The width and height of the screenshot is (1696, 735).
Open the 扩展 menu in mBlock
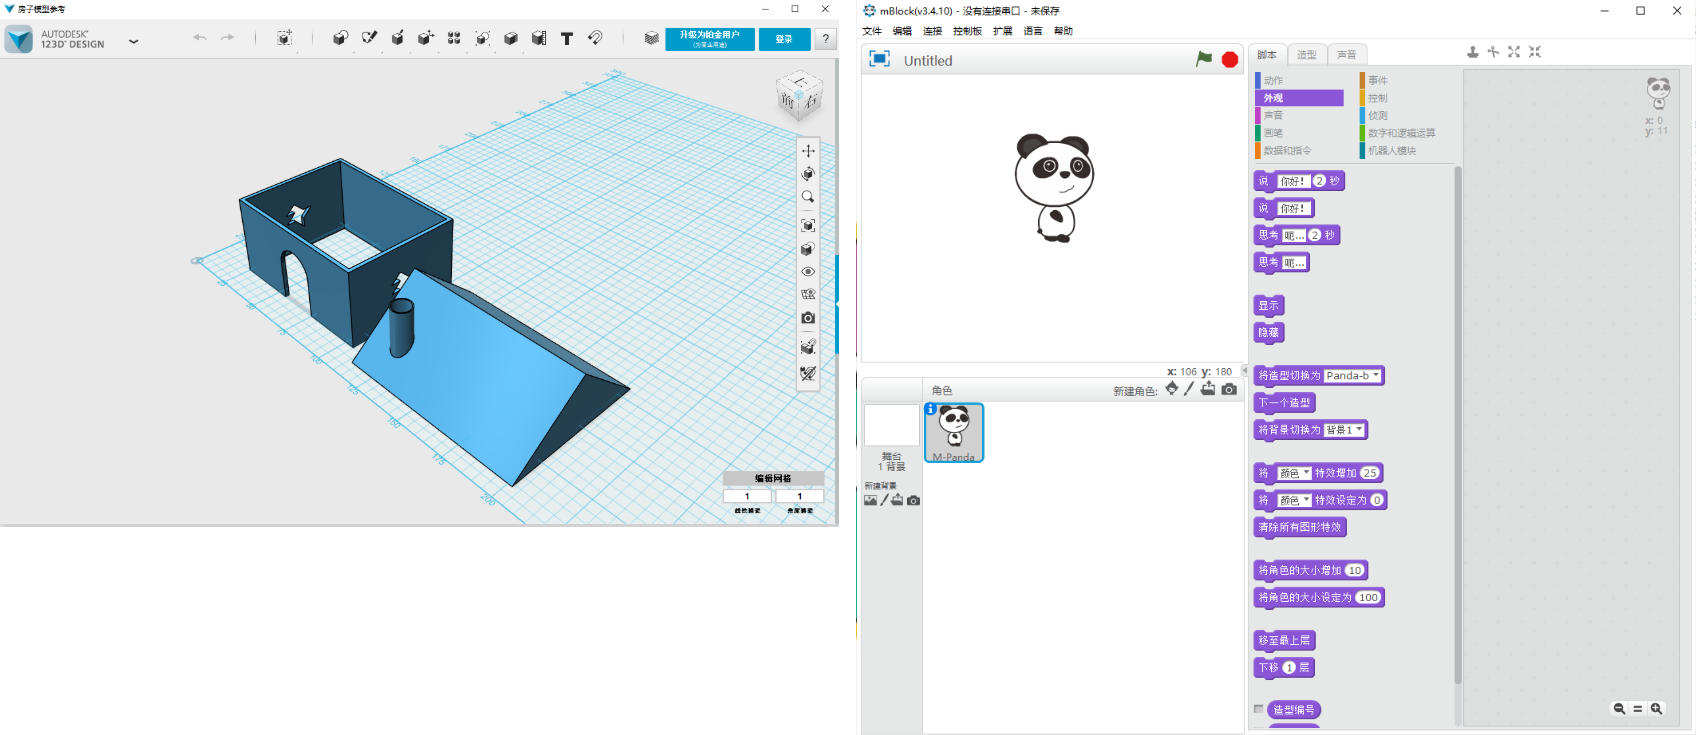click(1002, 31)
